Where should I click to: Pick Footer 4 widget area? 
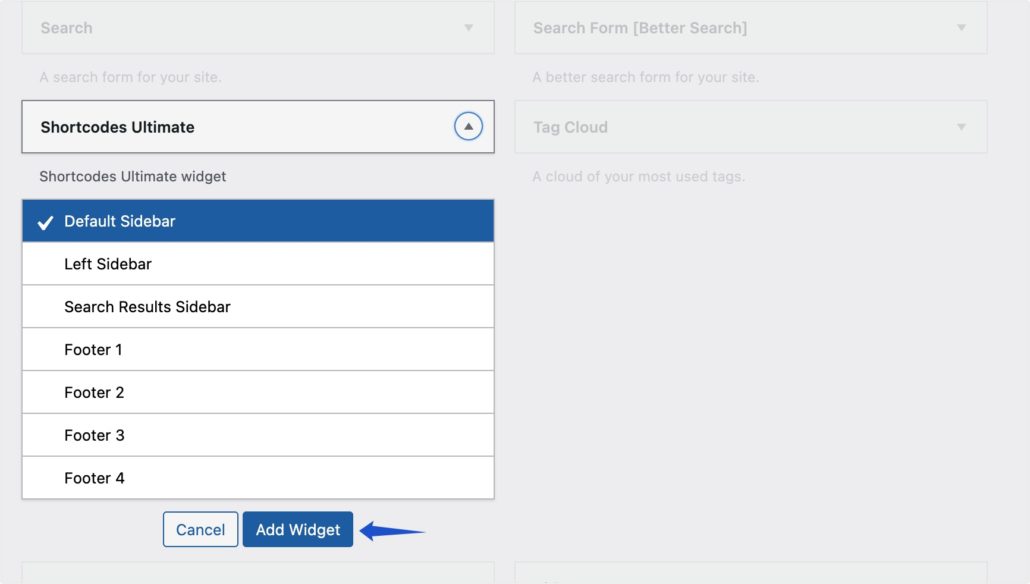point(94,479)
